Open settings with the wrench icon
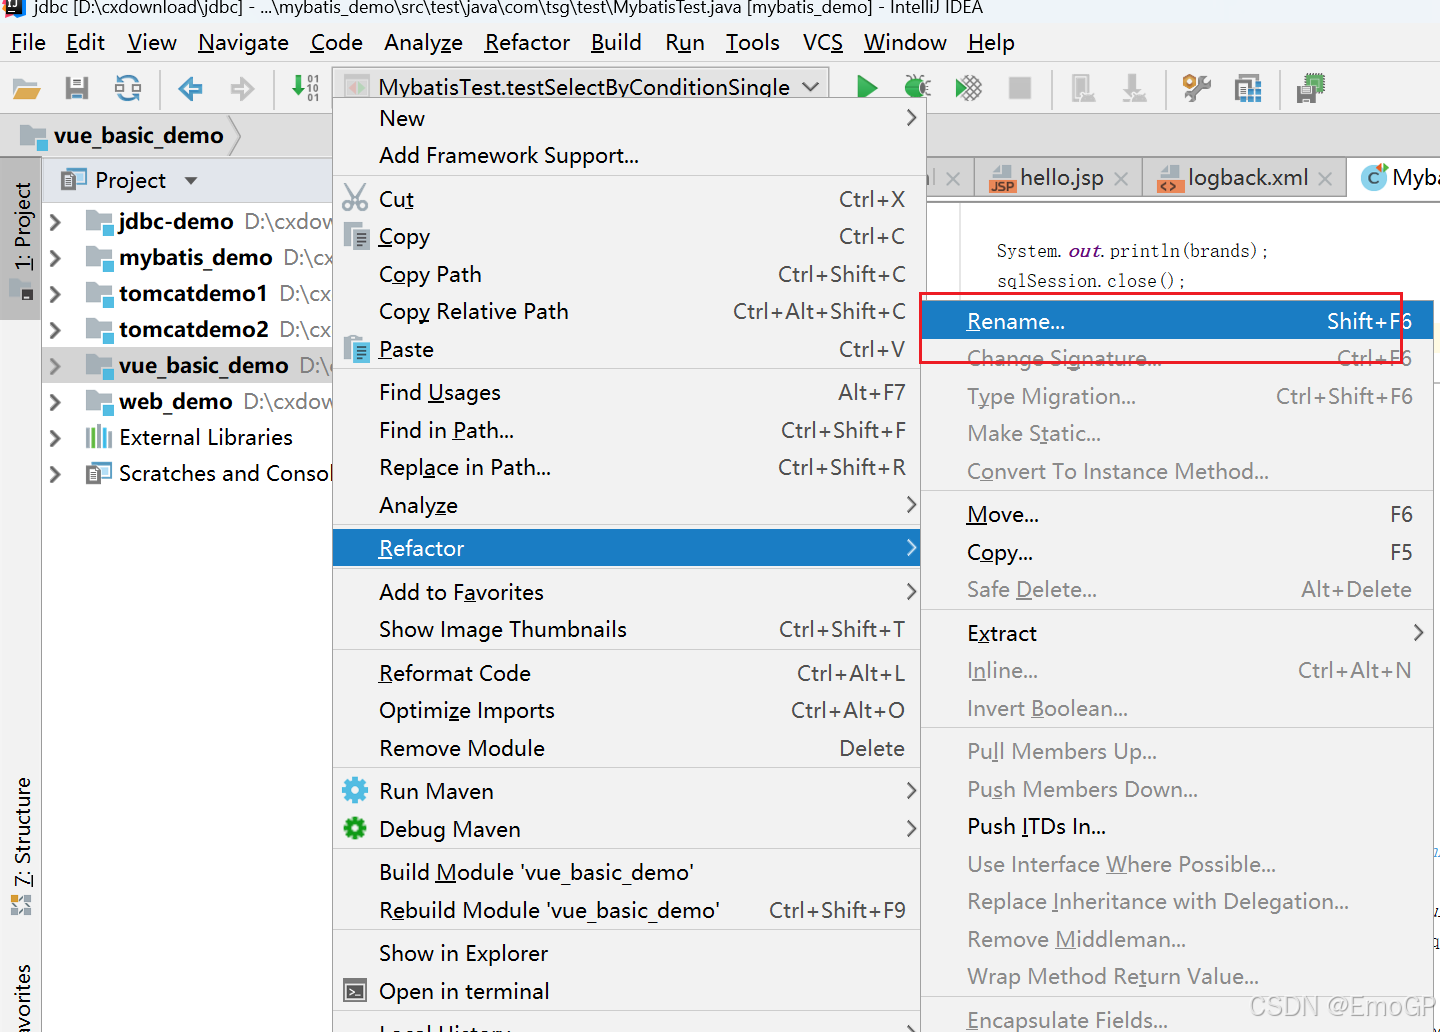Screen dimensions: 1440x1032 click(x=1196, y=88)
